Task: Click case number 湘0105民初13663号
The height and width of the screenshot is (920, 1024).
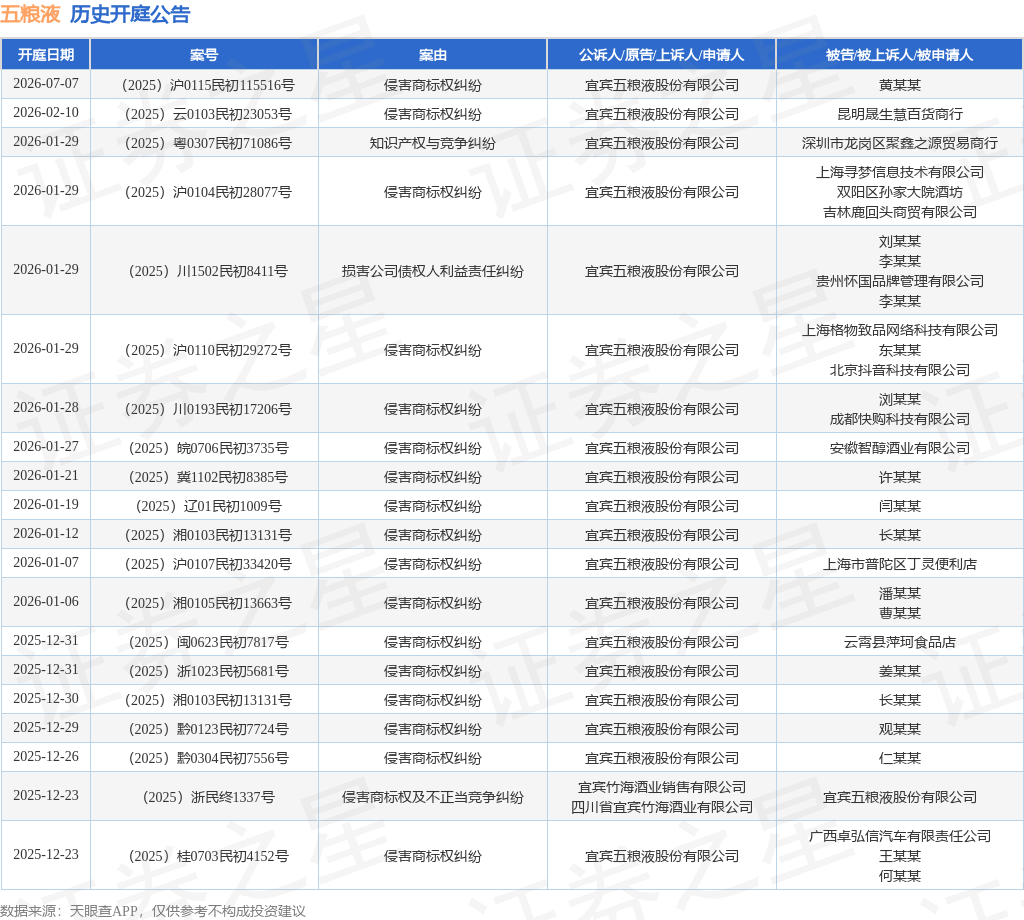Action: [x=208, y=603]
